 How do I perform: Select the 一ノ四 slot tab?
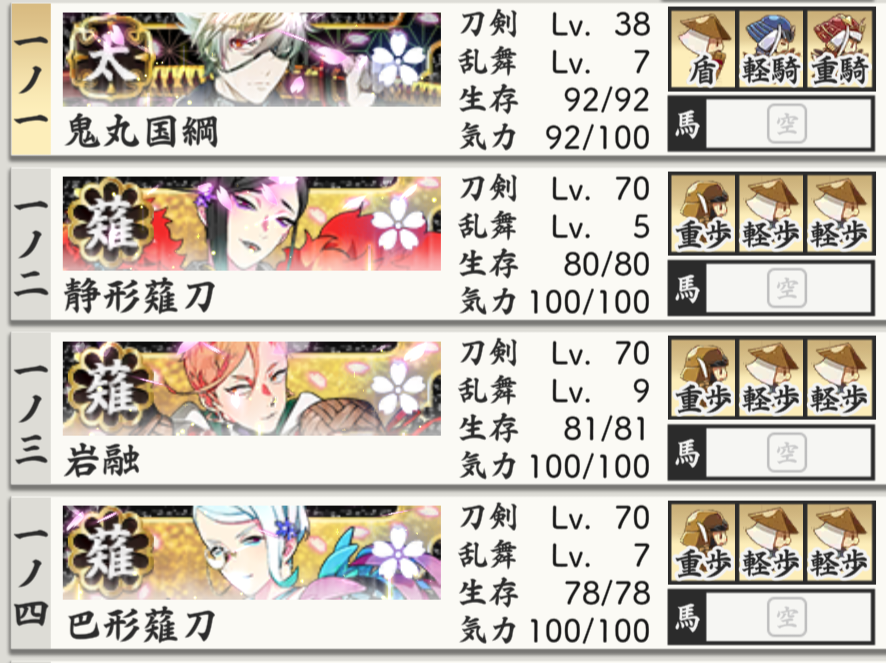point(31,573)
